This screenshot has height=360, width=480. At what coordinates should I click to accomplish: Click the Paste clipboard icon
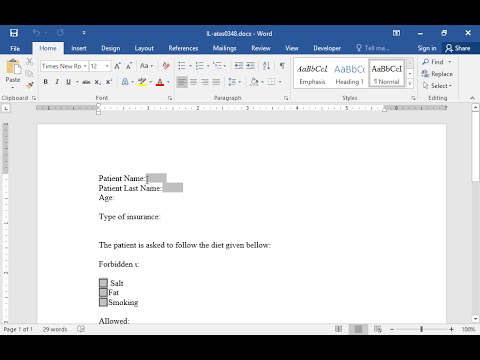tap(13, 66)
